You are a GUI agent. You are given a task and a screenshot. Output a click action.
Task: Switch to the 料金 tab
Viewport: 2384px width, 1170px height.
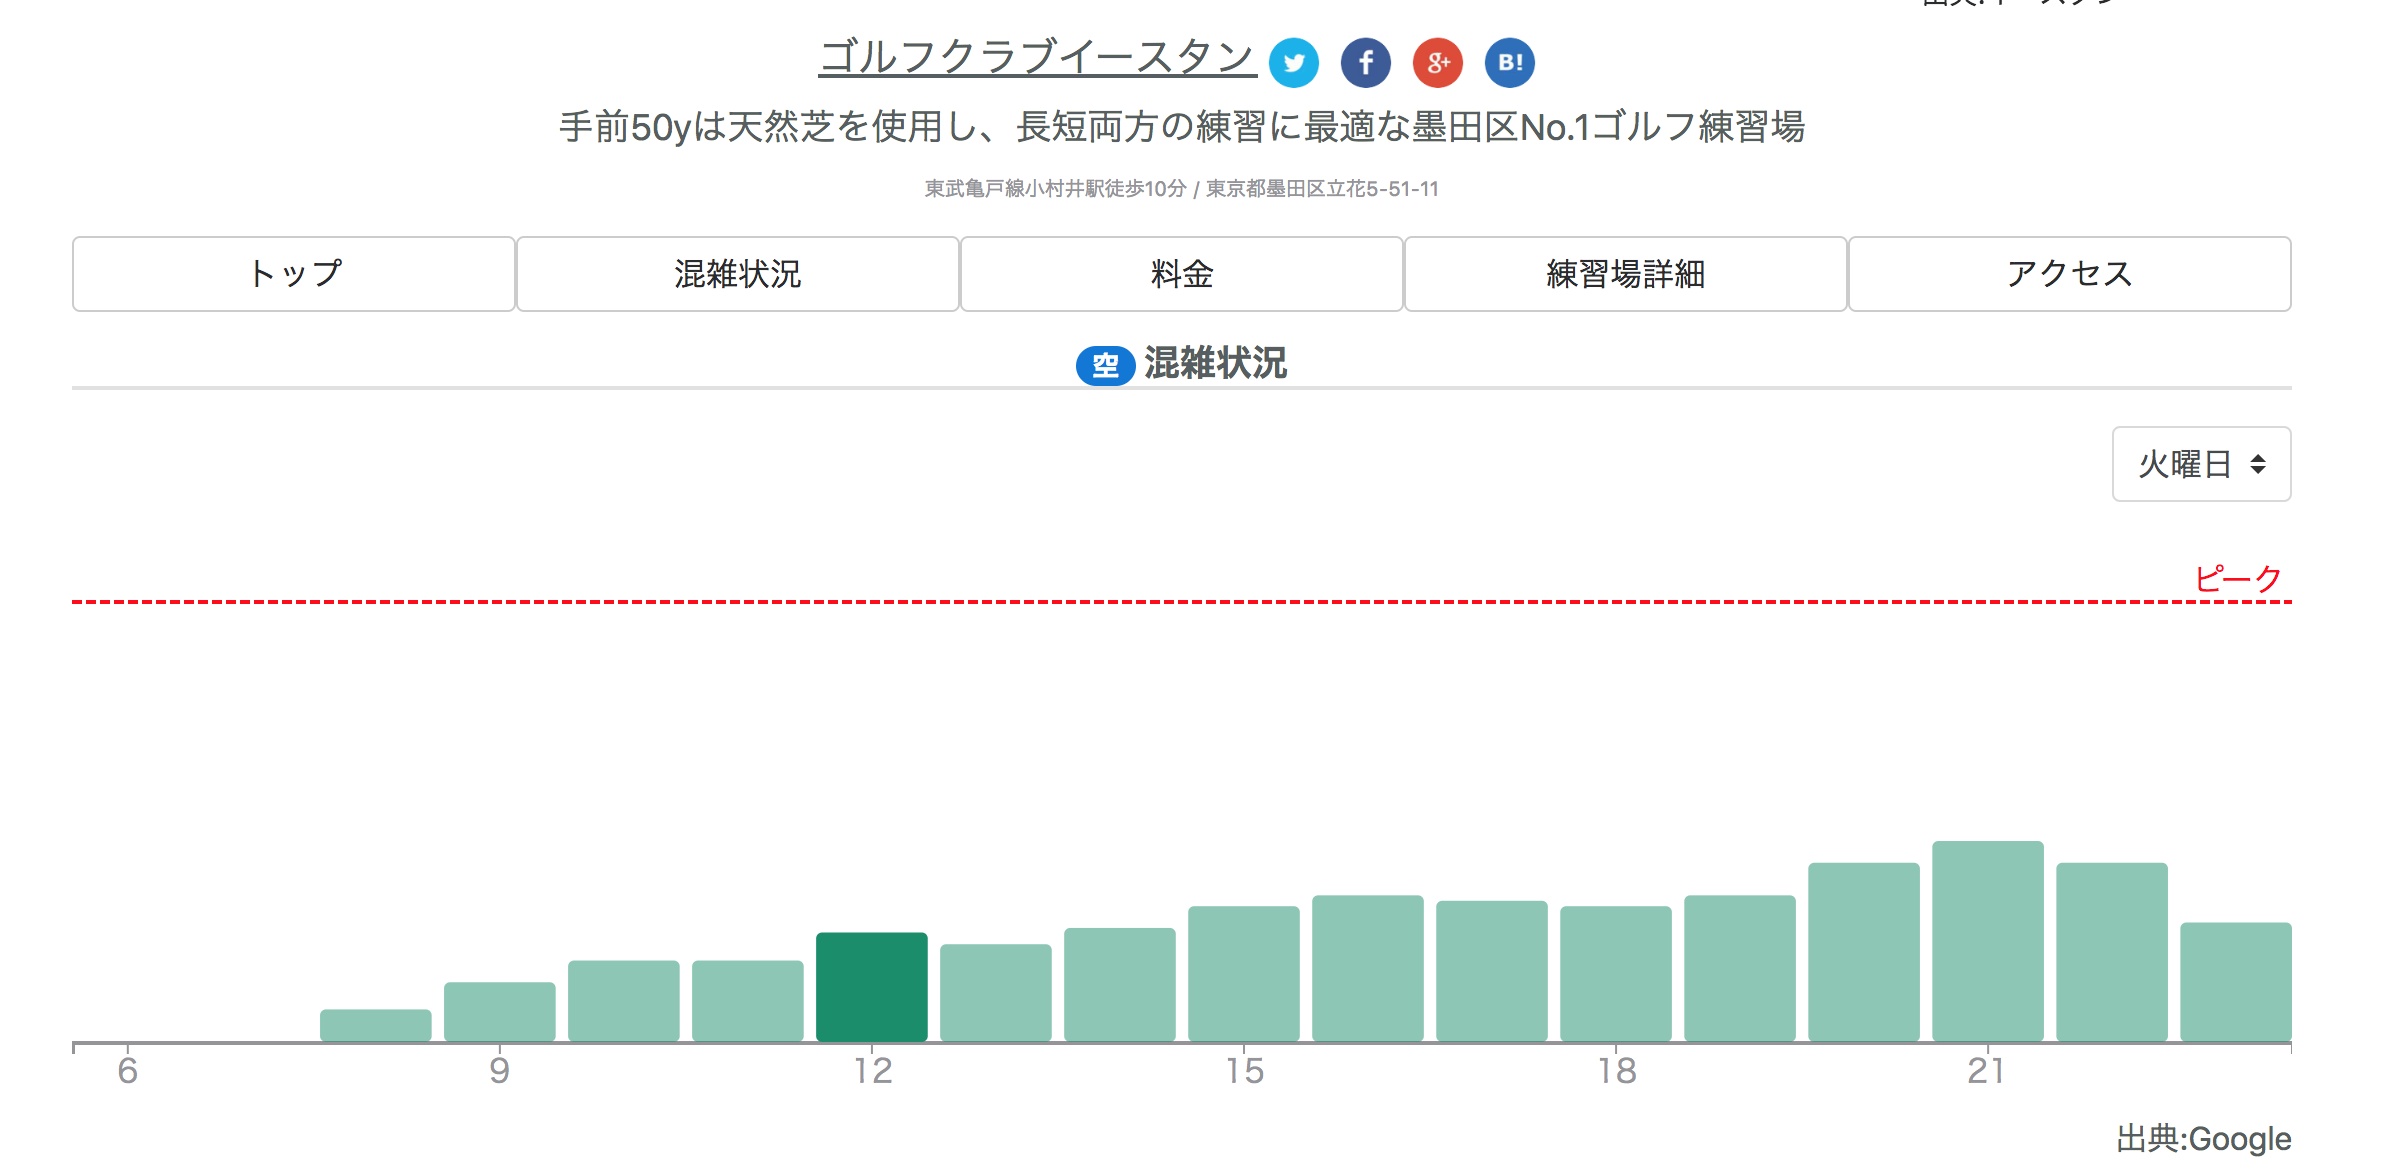1182,274
